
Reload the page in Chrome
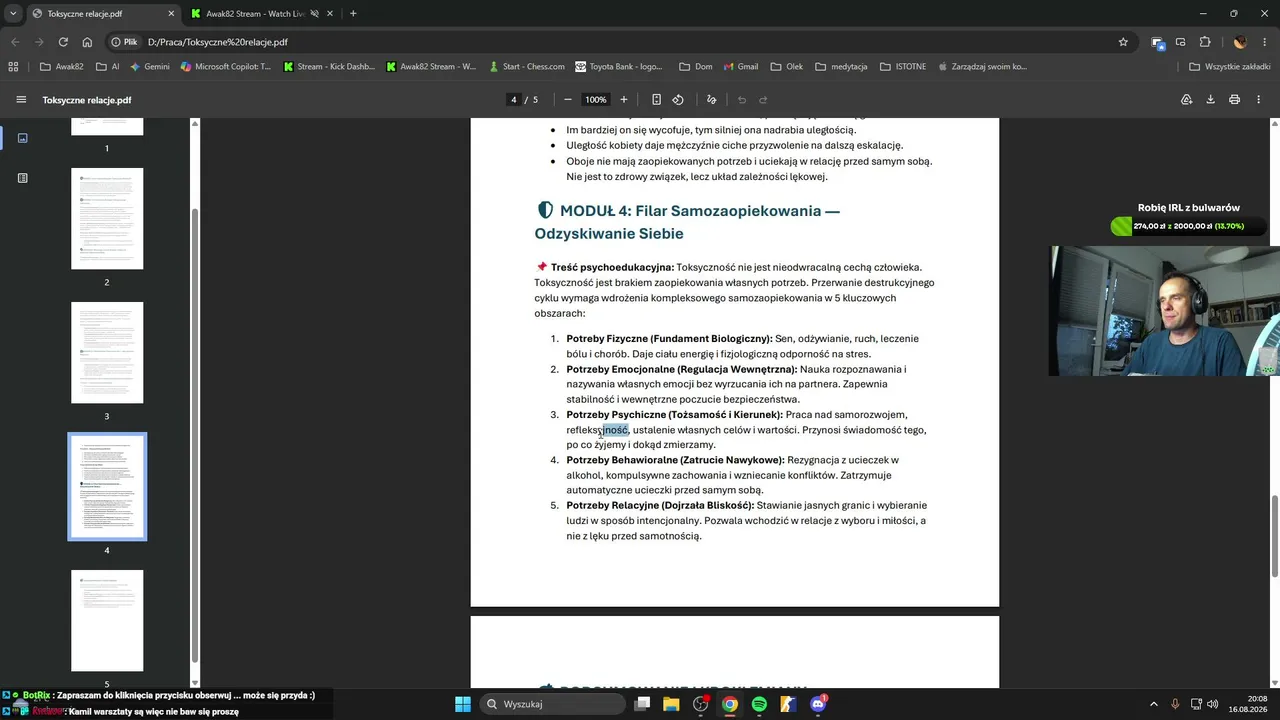tap(63, 42)
